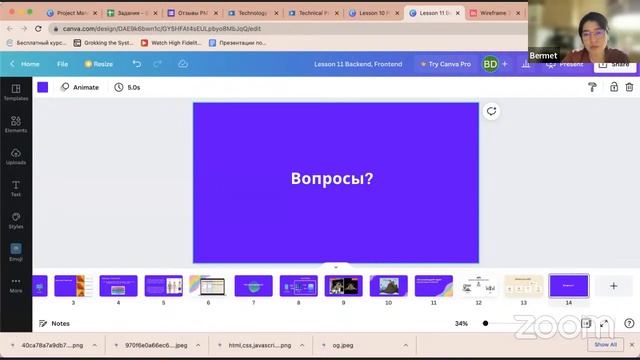The image size is (640, 360).
Task: Select slide 12 thumbnail
Action: click(x=478, y=286)
